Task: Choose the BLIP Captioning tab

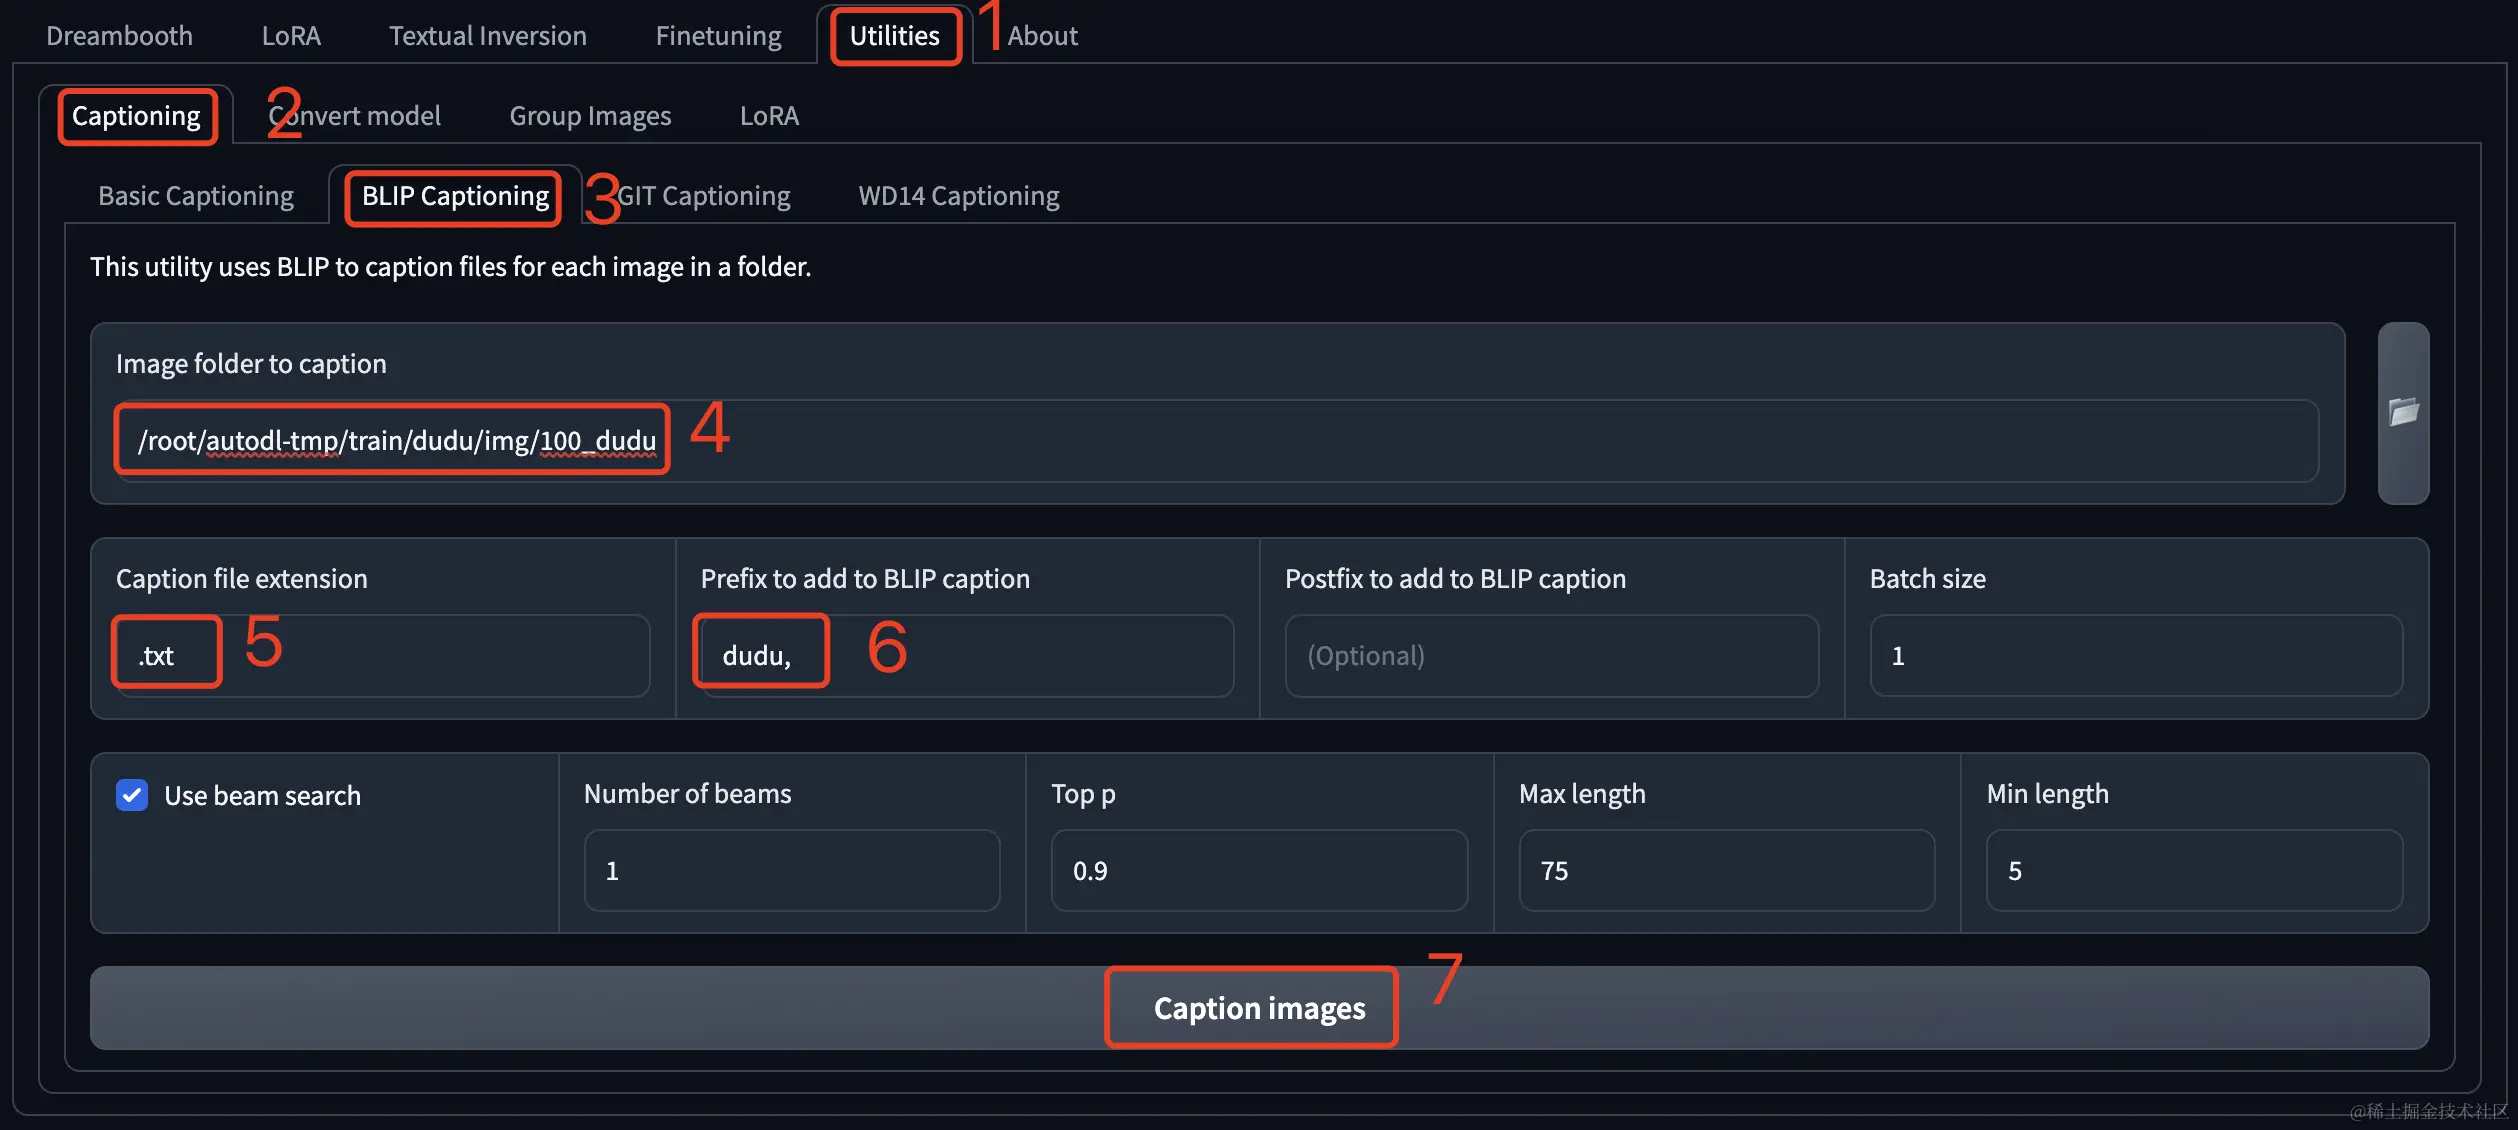Action: [x=455, y=196]
